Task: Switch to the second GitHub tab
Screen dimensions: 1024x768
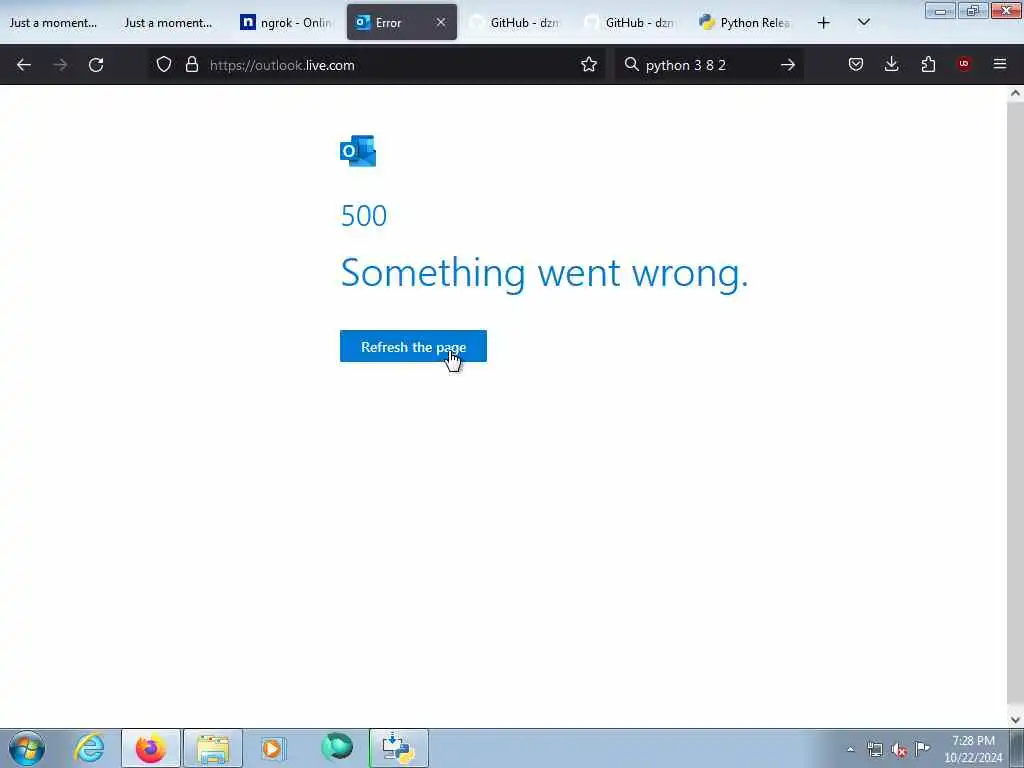Action: tap(630, 23)
